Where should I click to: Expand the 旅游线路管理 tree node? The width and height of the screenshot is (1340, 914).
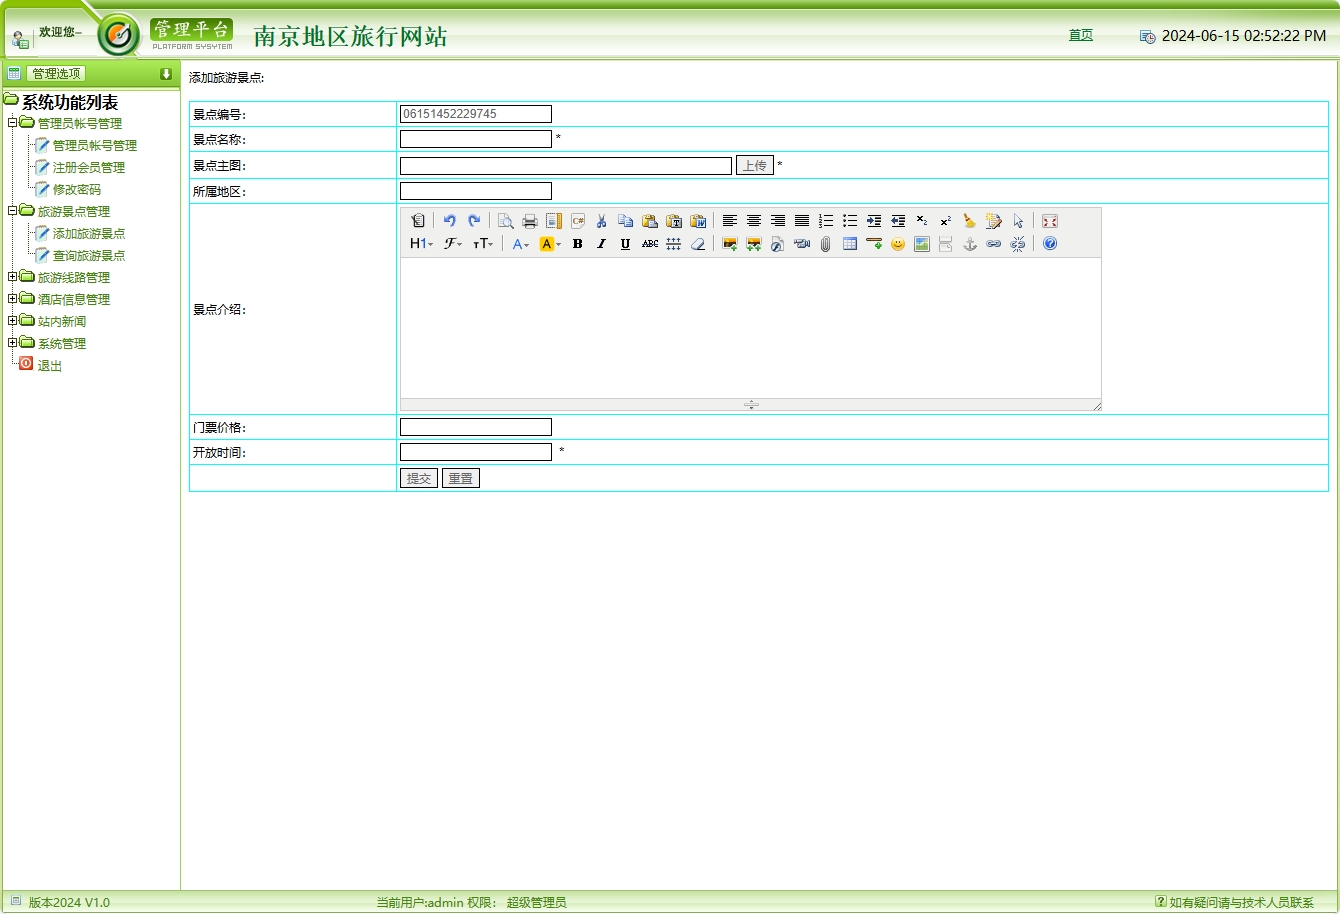pos(13,277)
